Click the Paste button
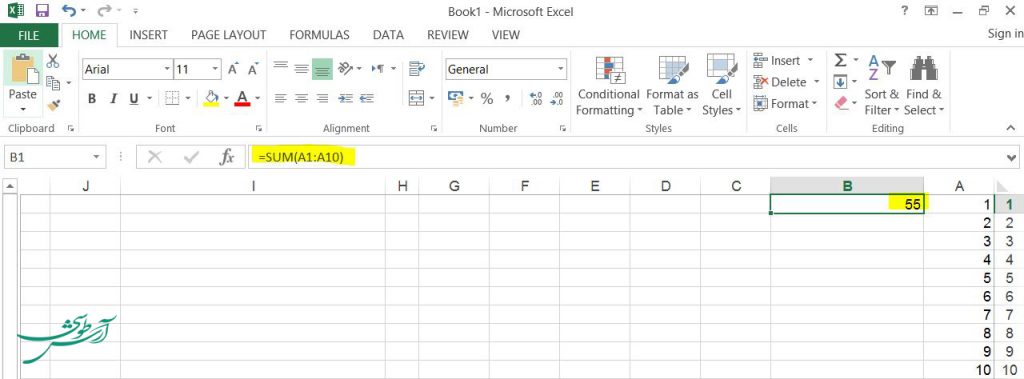The width and height of the screenshot is (1024, 379). point(23,84)
